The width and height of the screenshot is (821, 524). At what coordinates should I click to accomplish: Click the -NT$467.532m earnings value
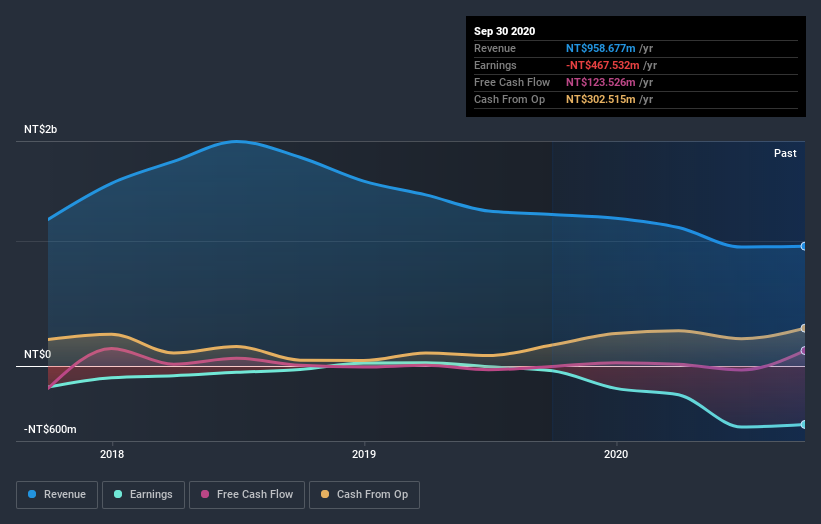603,65
